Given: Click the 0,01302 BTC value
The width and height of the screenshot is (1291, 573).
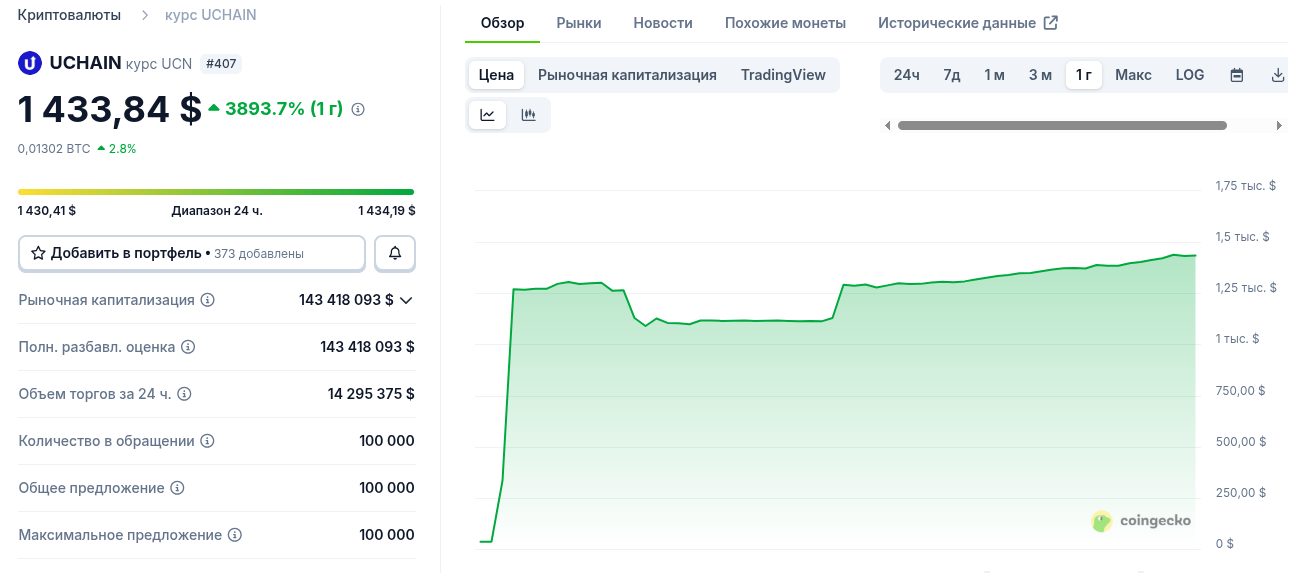Looking at the screenshot, I should coord(54,148).
